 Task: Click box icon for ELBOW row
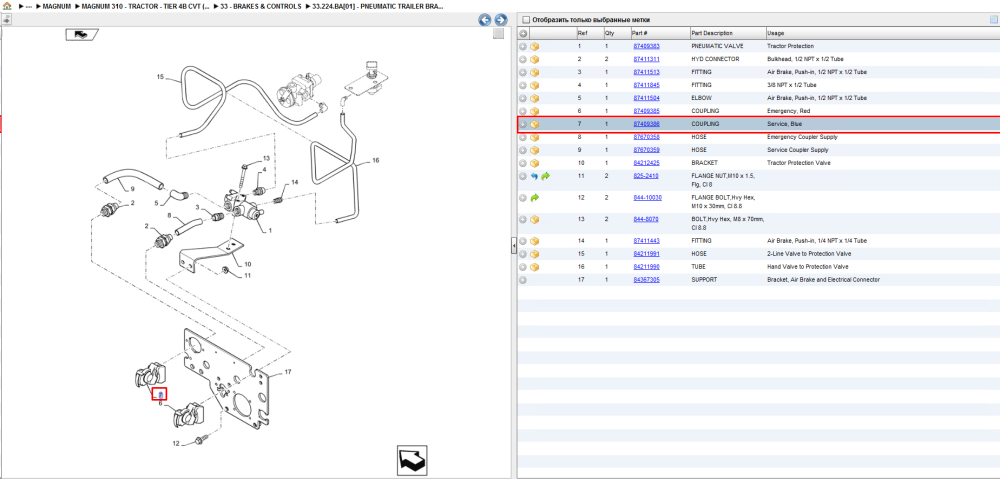tap(535, 98)
